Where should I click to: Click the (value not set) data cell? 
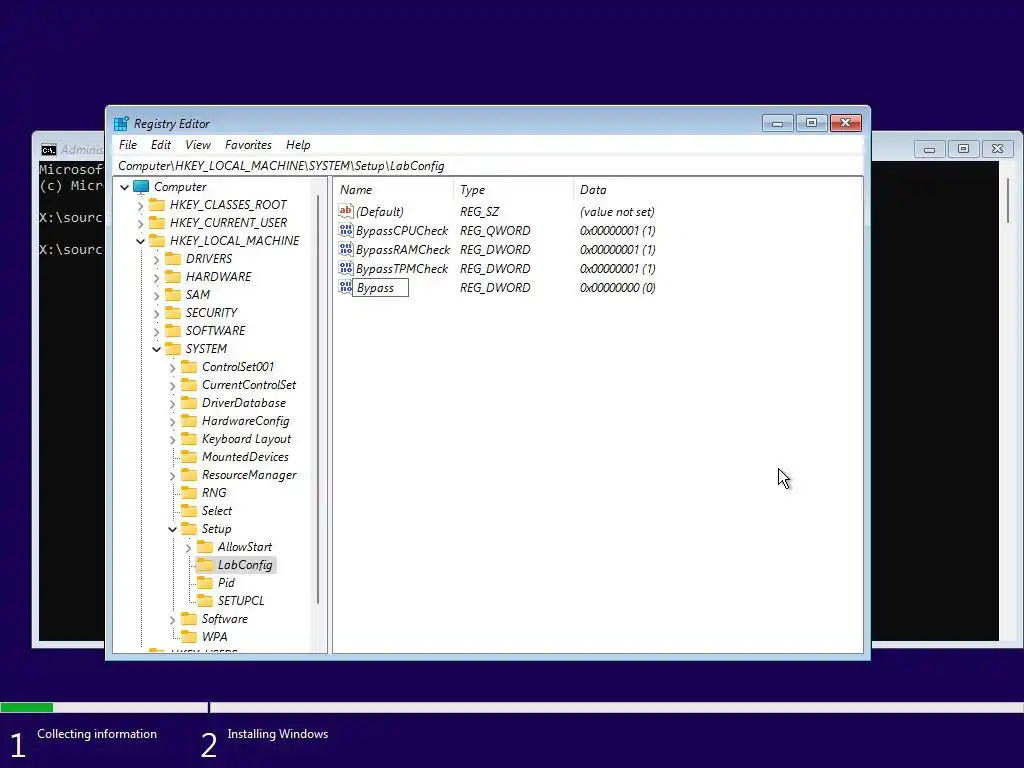(617, 212)
